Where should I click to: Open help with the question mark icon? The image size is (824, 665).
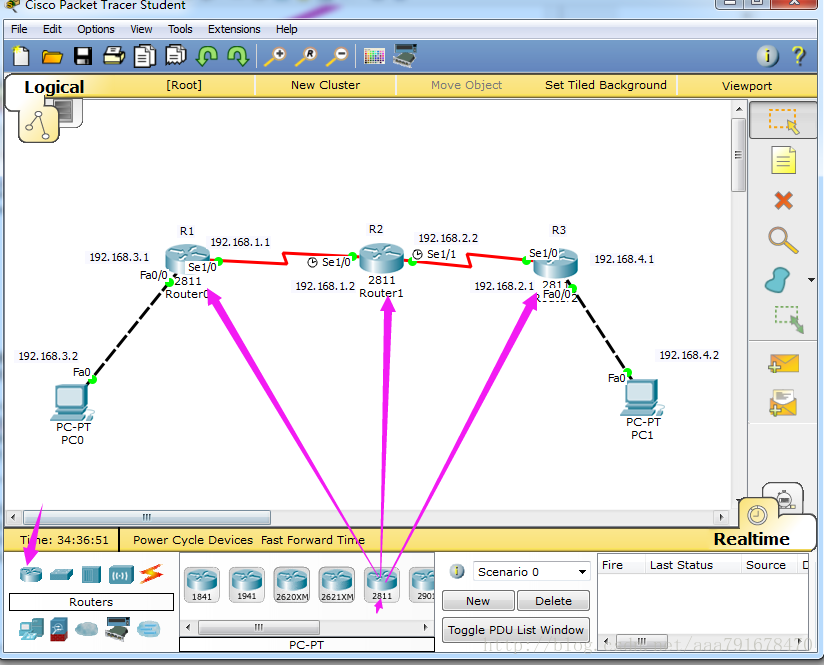(x=799, y=56)
